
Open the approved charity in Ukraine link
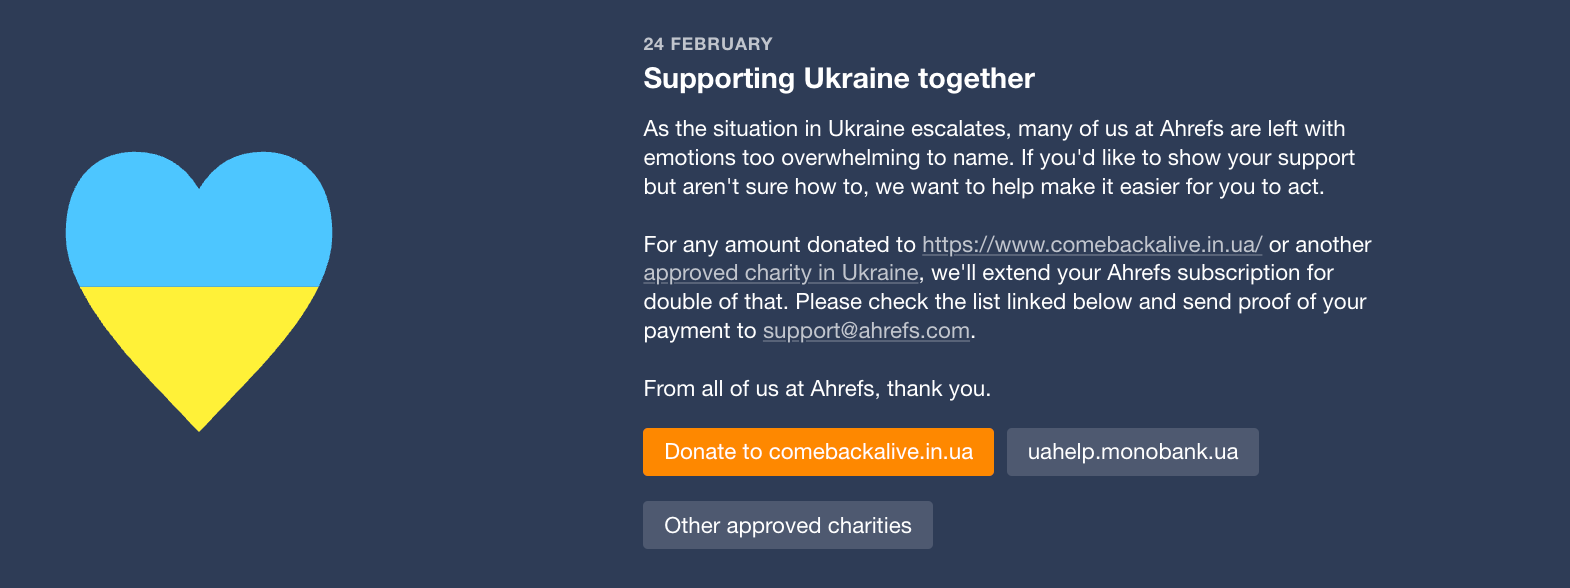point(781,273)
